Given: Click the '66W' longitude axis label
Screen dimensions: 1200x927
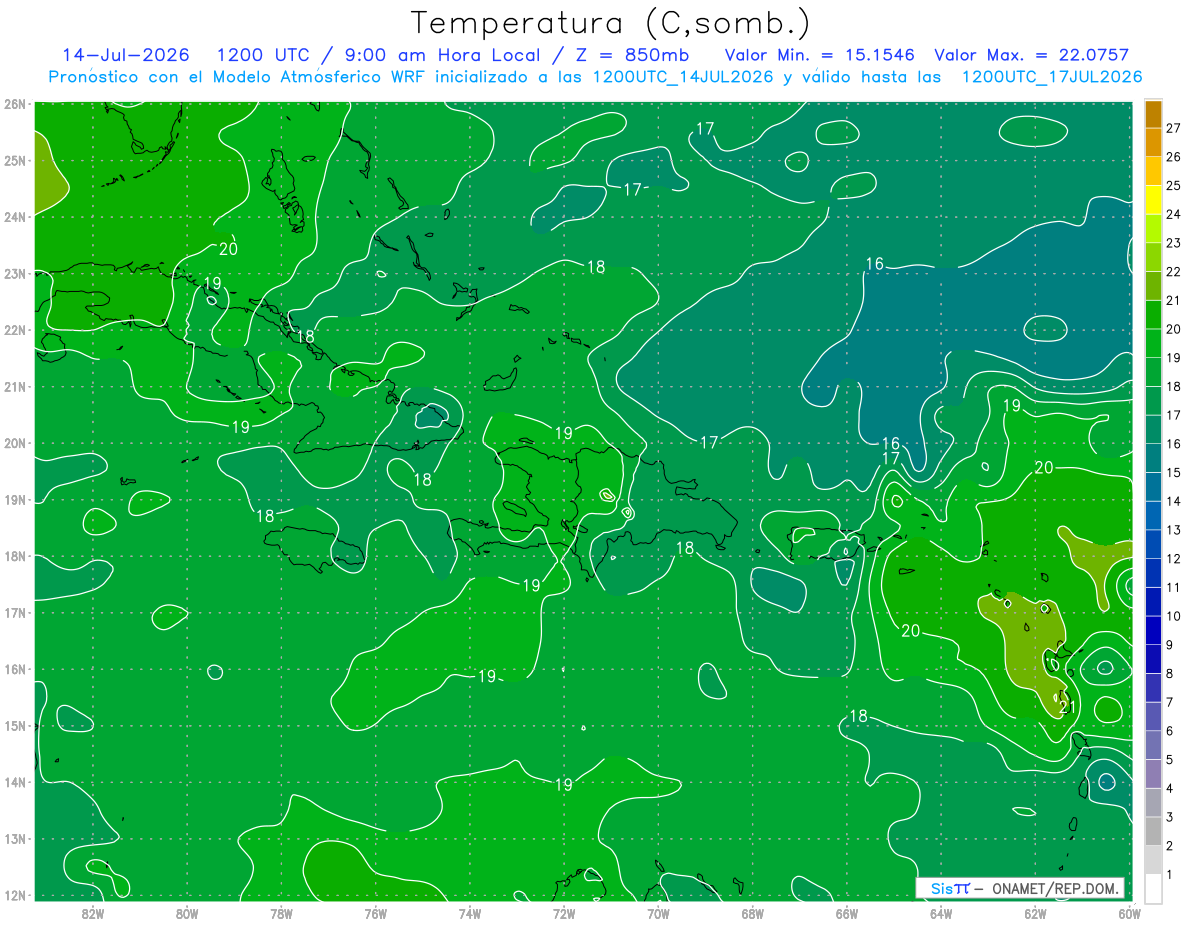Looking at the screenshot, I should [847, 913].
